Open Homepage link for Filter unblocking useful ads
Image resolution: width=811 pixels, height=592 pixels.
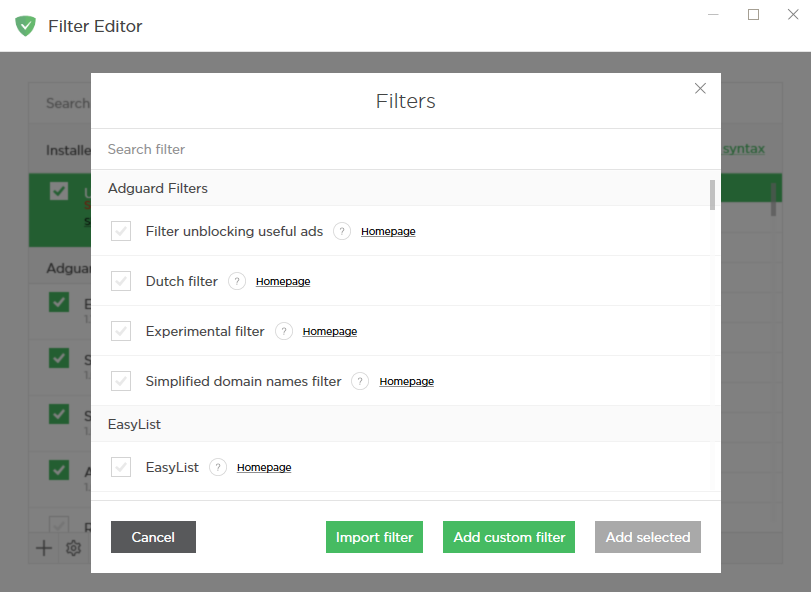click(388, 232)
